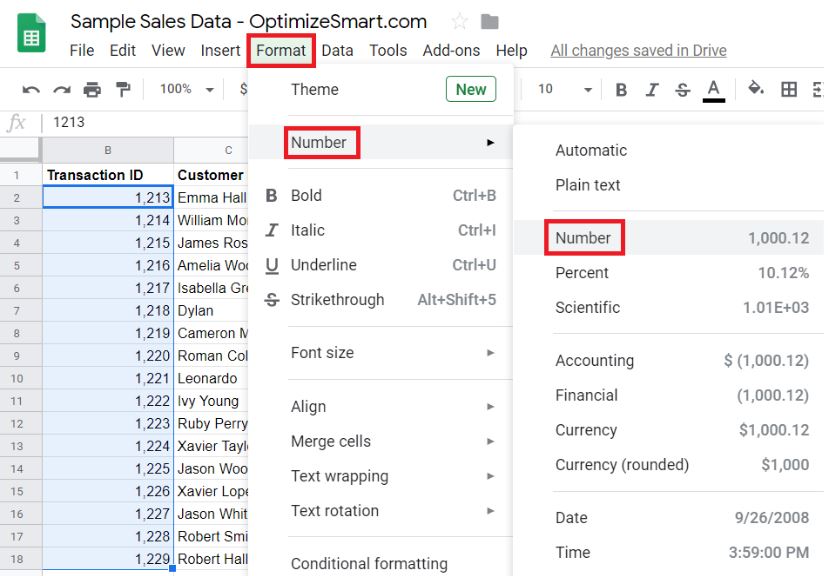Open the View menu
828x576 pixels.
[168, 51]
